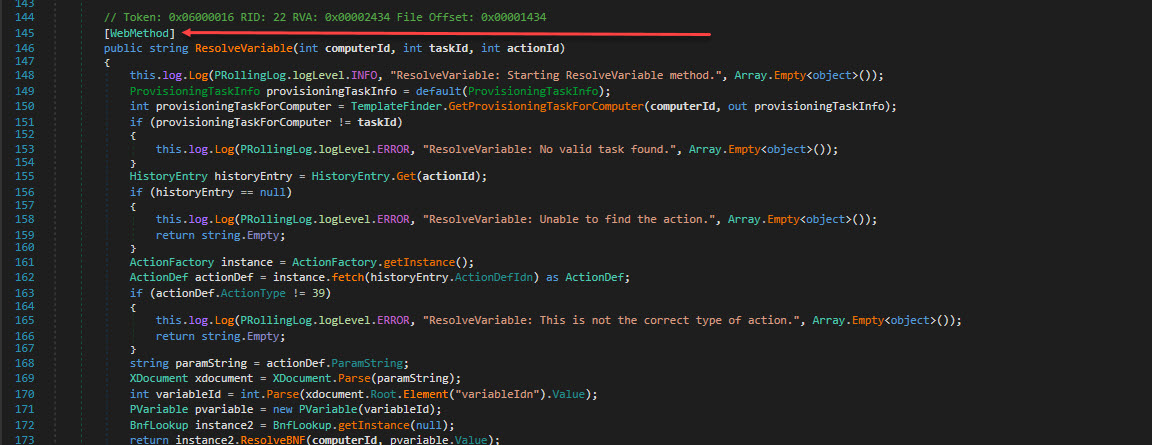Image resolution: width=1152 pixels, height=445 pixels.
Task: Click the ActionType property on line 163
Action: 253,292
